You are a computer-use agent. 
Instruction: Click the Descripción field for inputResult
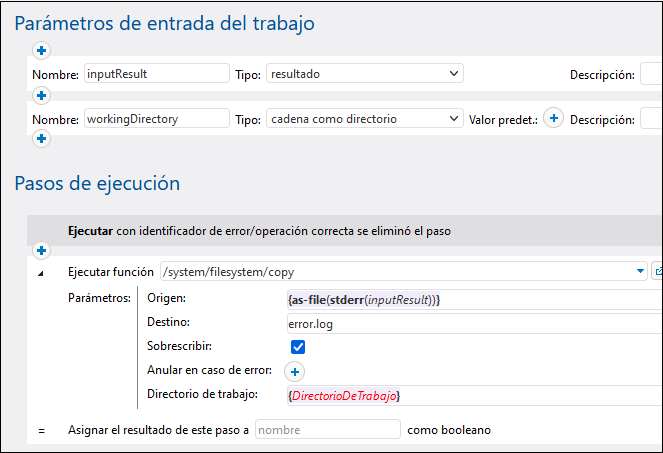(x=650, y=74)
